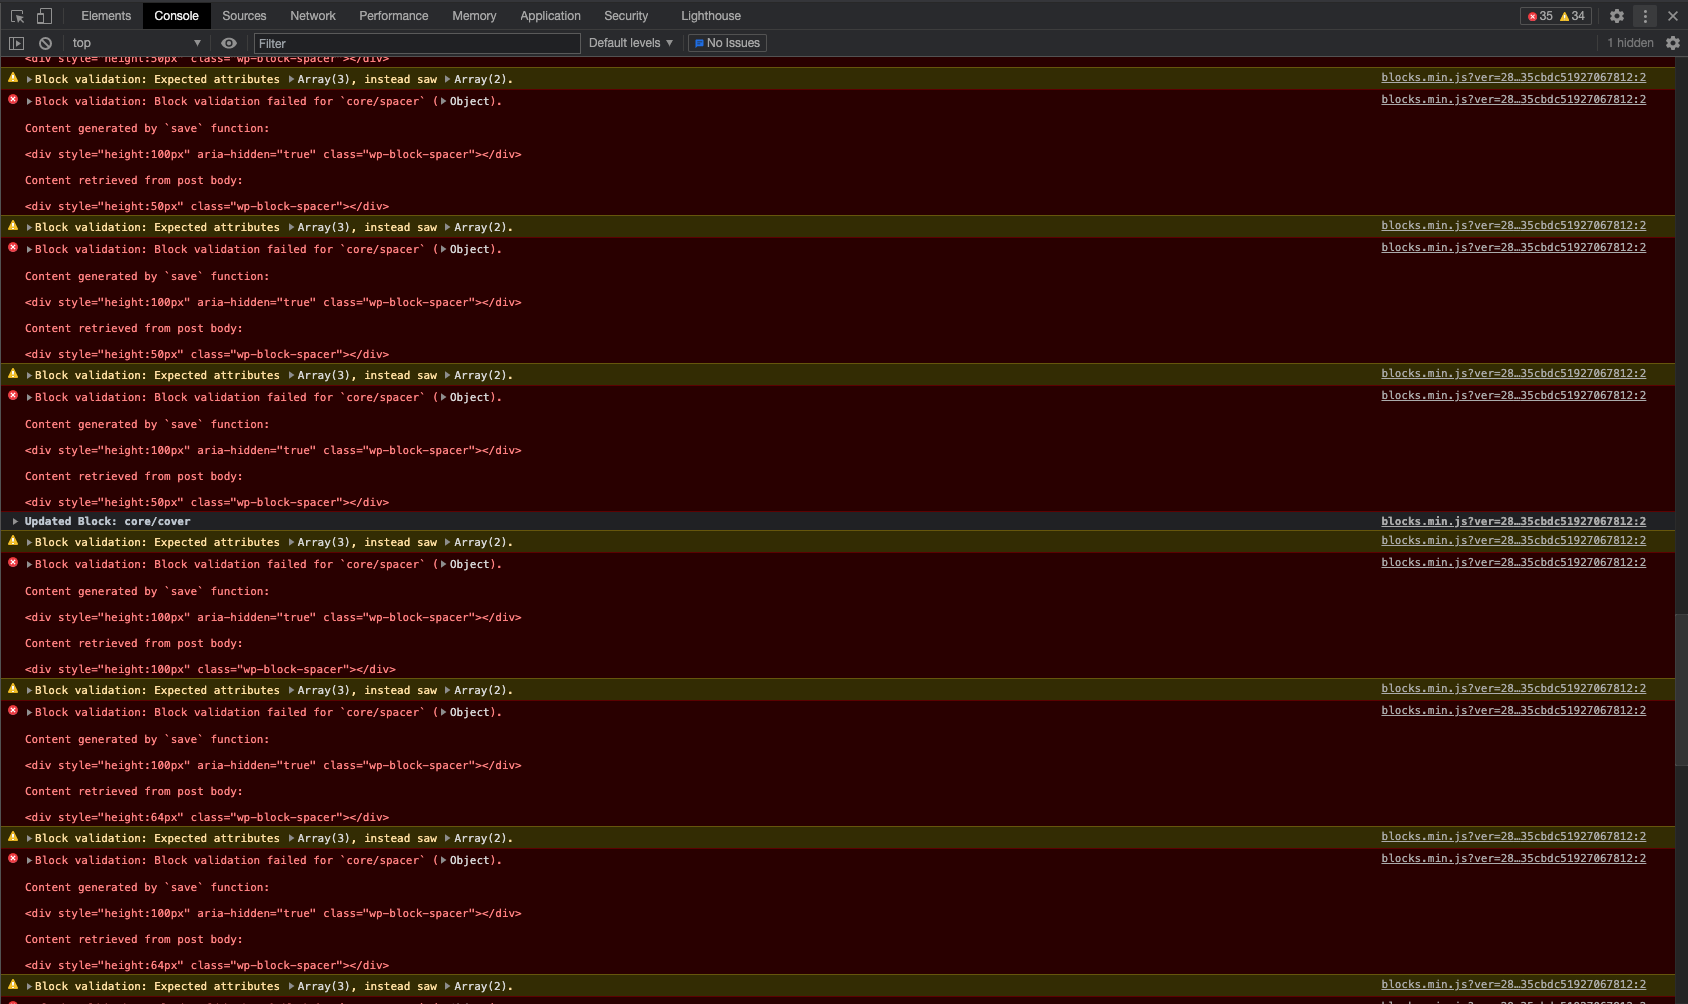Toggle the device toolbar icon
This screenshot has height=1004, width=1688.
[44, 16]
